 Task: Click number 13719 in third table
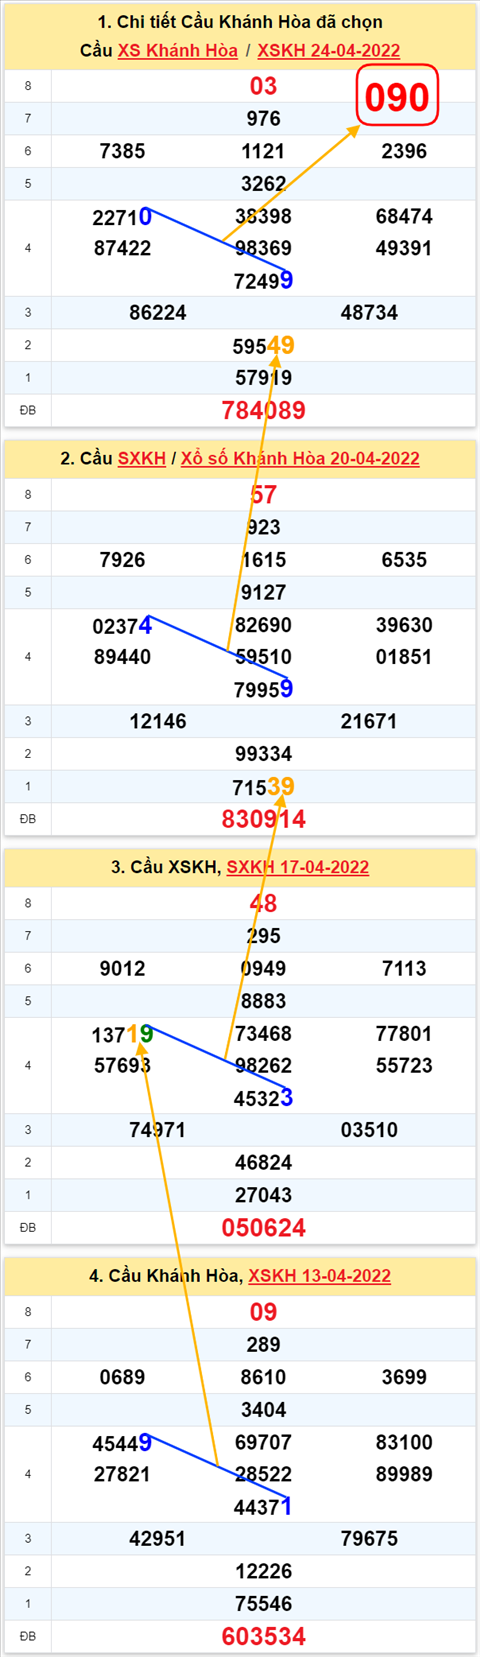click(x=123, y=1035)
